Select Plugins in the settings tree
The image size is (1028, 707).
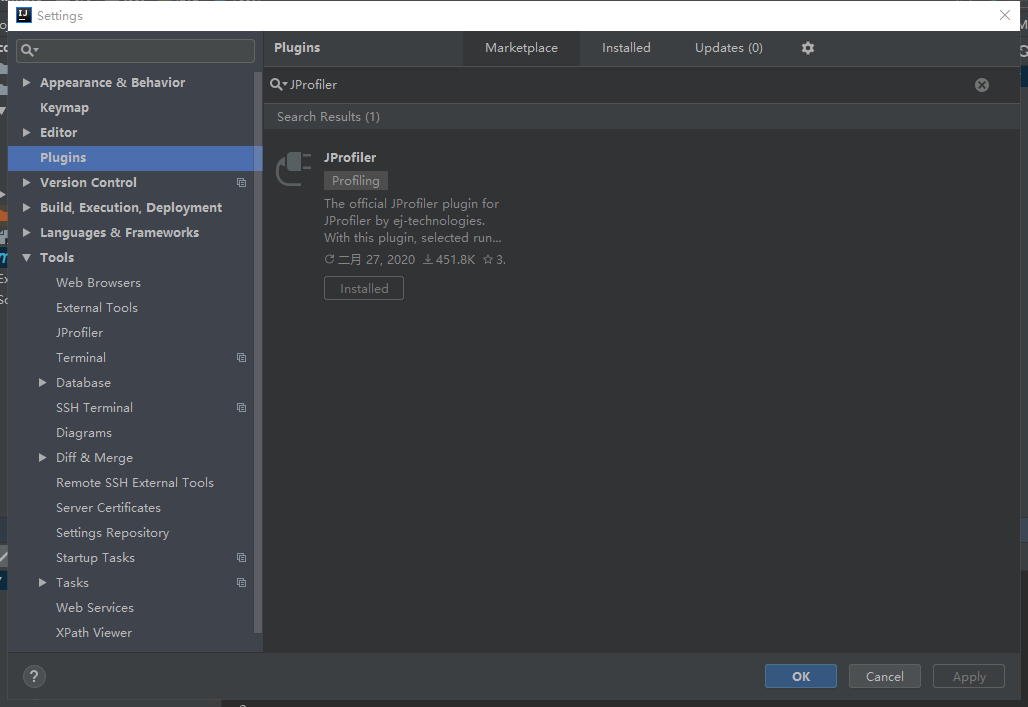tap(63, 157)
